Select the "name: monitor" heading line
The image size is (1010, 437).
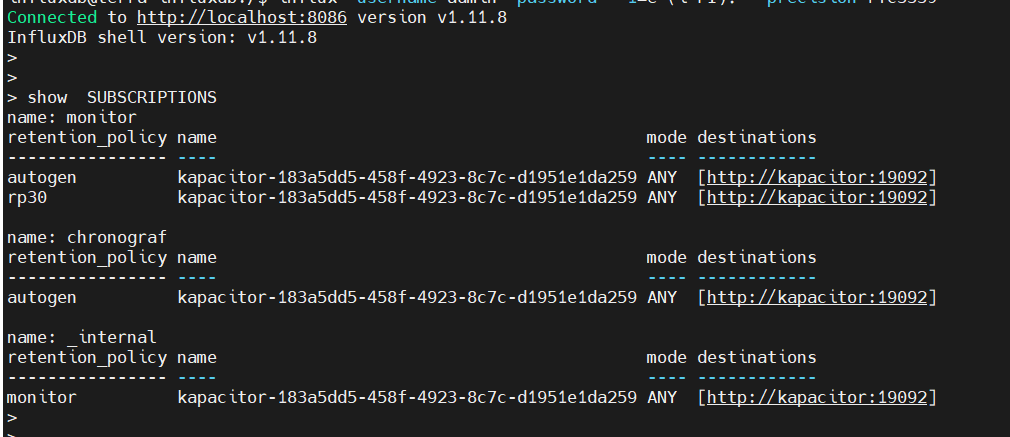point(71,118)
